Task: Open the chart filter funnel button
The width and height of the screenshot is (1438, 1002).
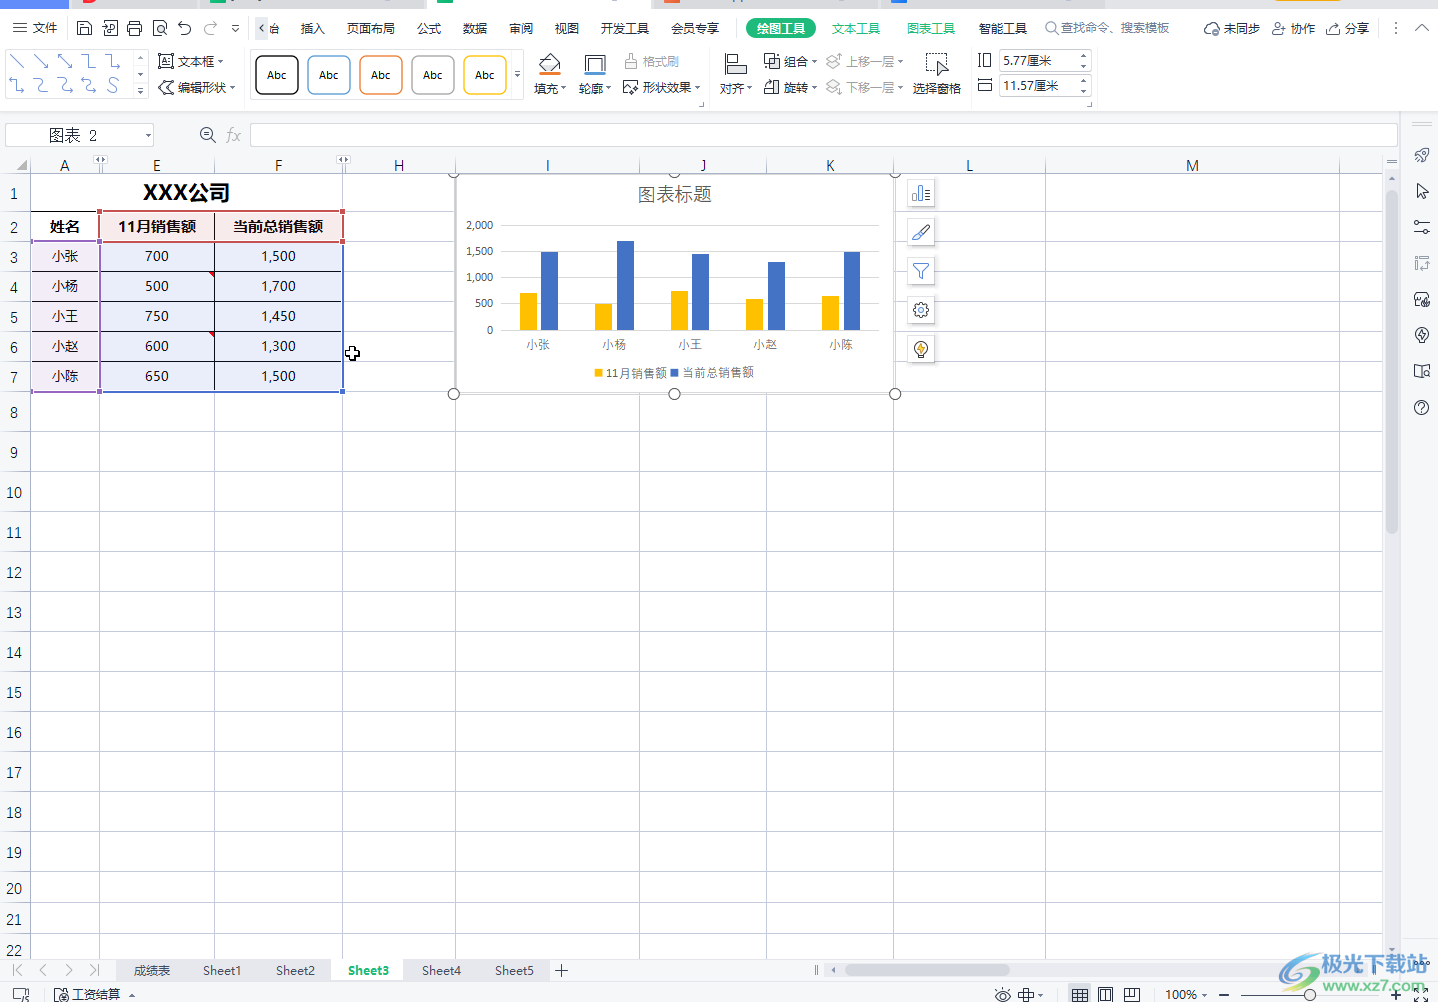Action: pos(921,271)
